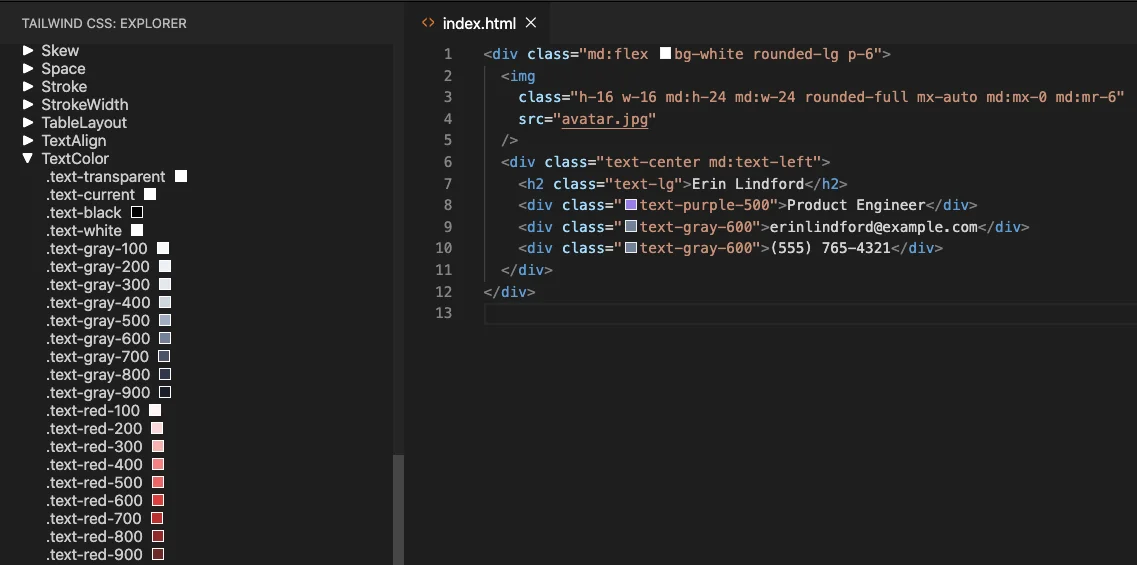This screenshot has height=565, width=1137.
Task: Select the .text-gray-800 class entry
Action: tap(98, 374)
